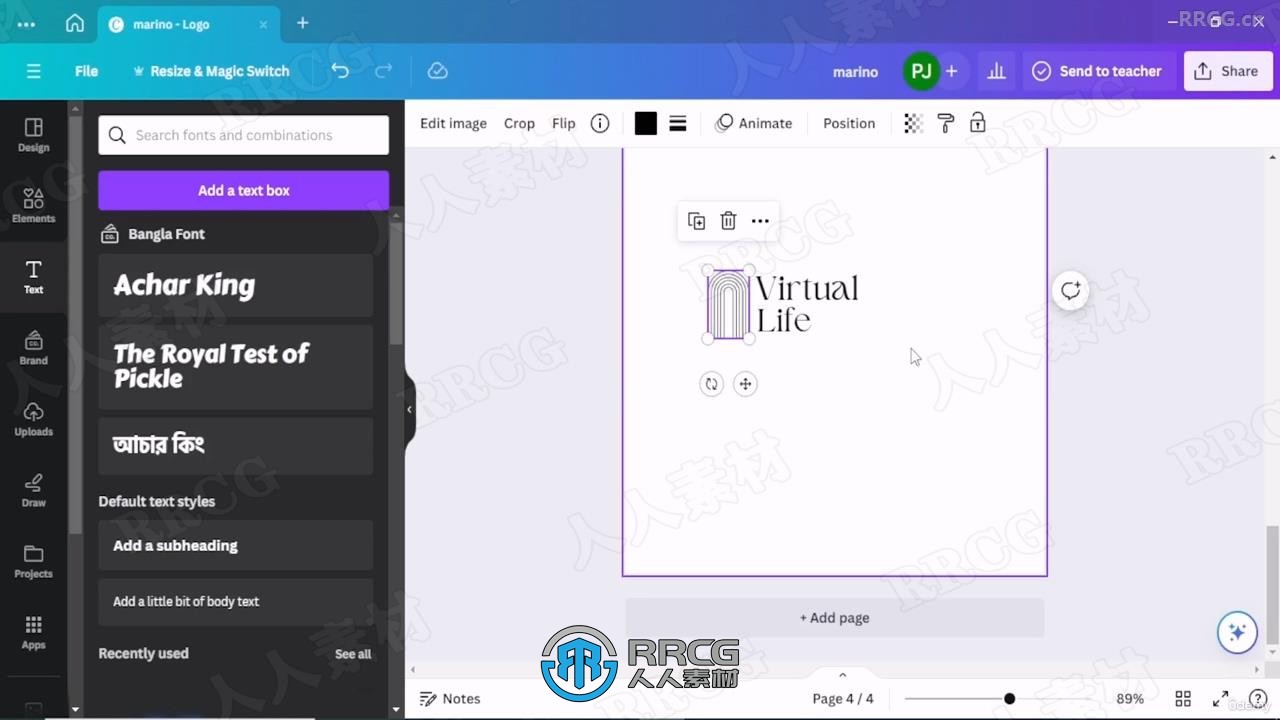
Task: Open the Design panel in sidebar
Action: 33,135
